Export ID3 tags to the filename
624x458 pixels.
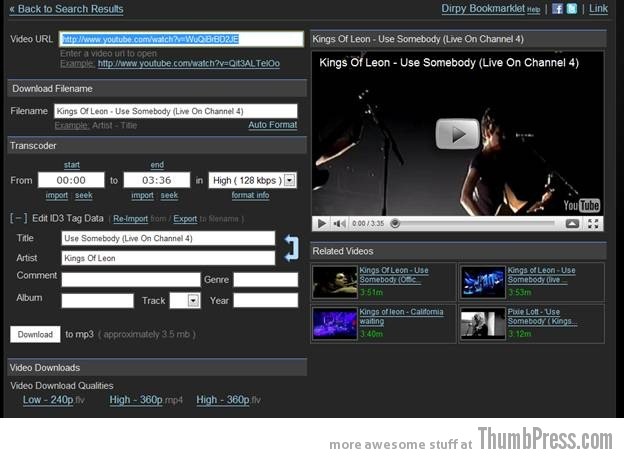[185, 218]
